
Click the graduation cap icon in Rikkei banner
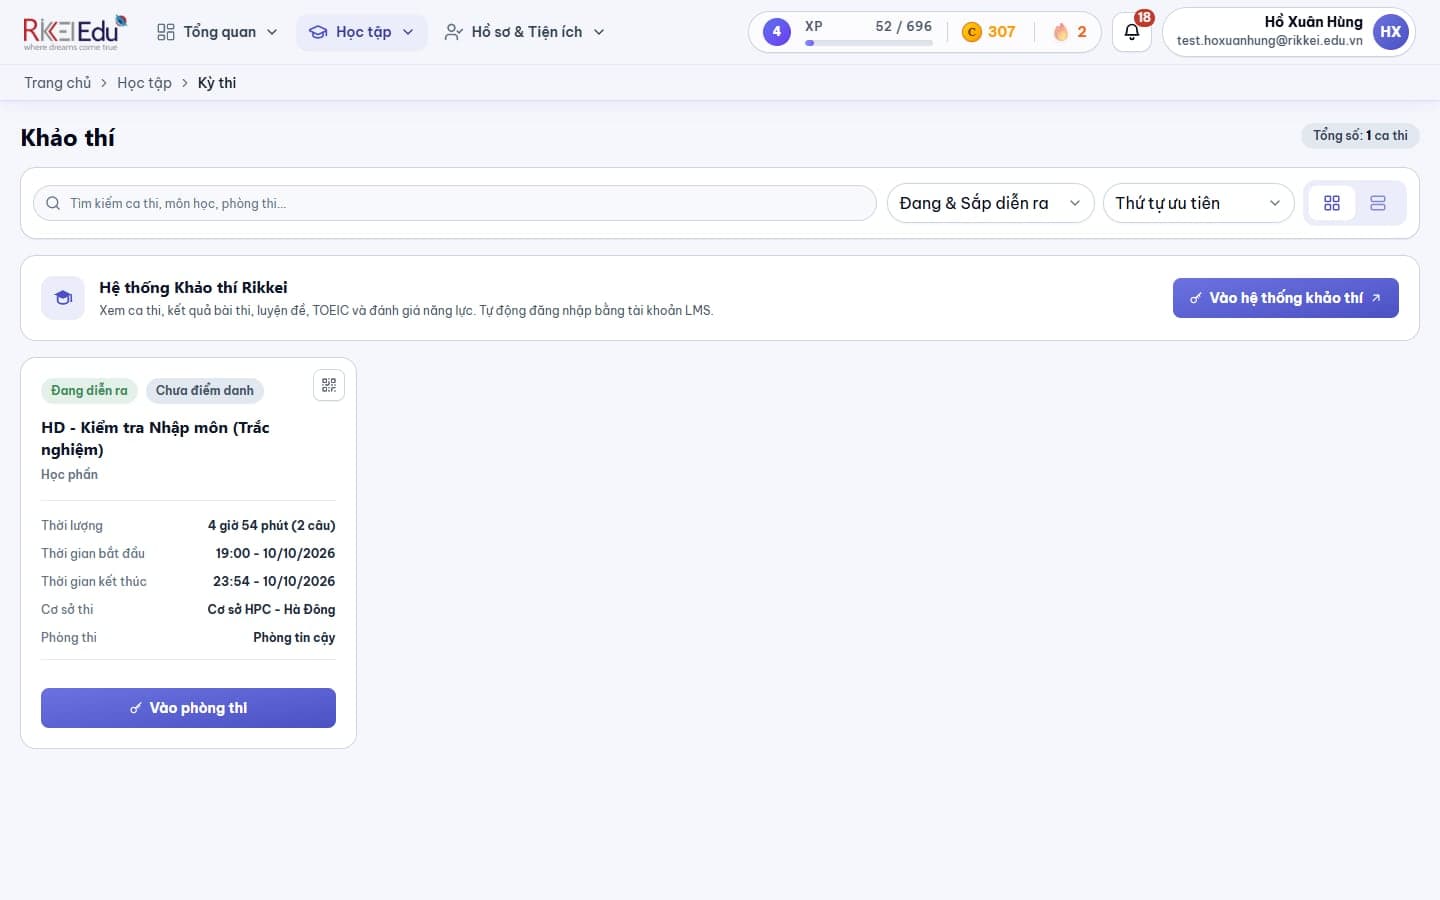click(x=63, y=298)
